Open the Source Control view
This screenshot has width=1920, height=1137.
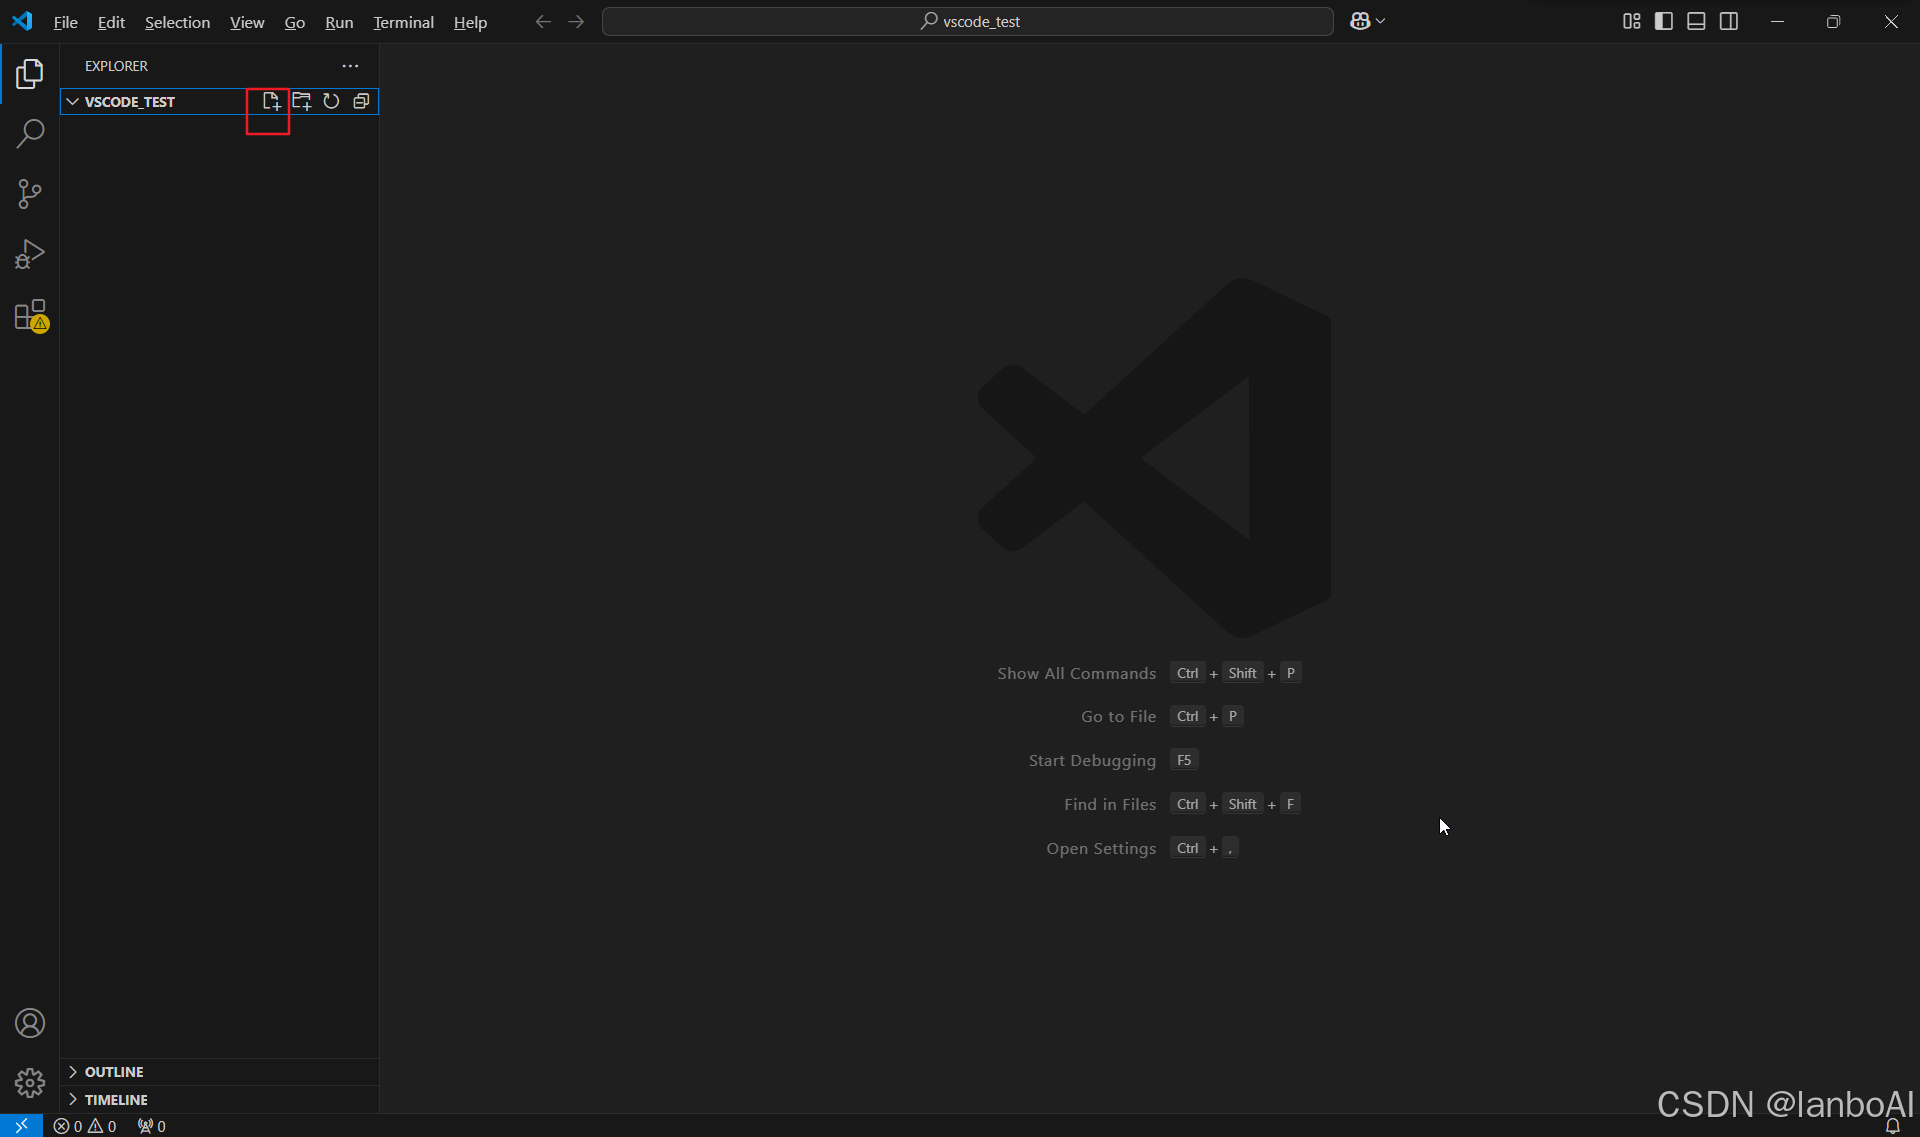(x=30, y=194)
